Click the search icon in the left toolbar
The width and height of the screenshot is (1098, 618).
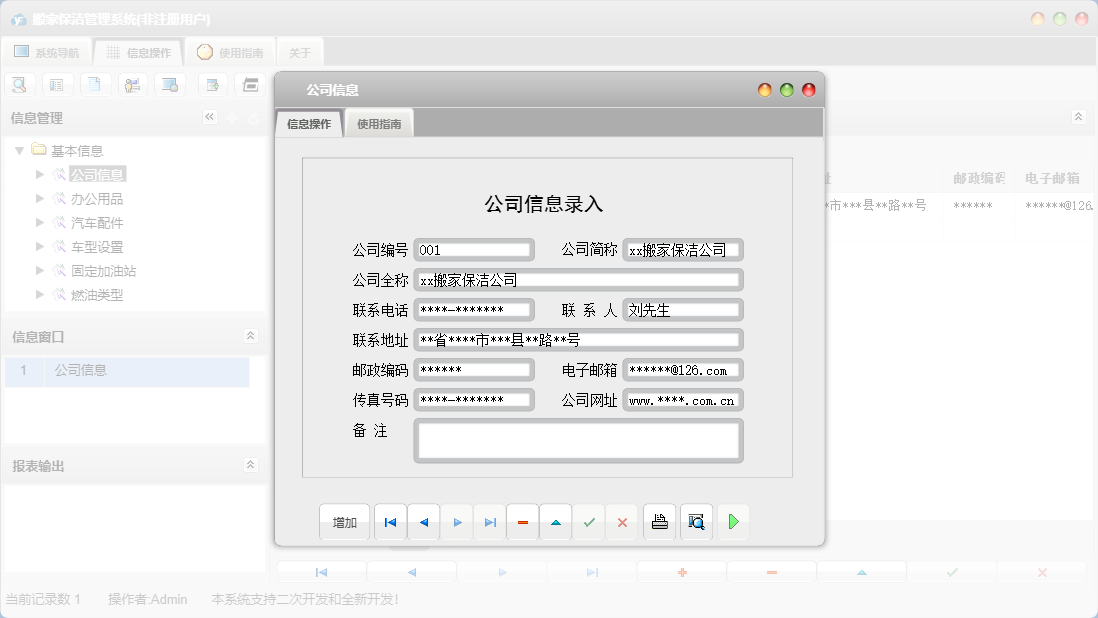(x=19, y=84)
